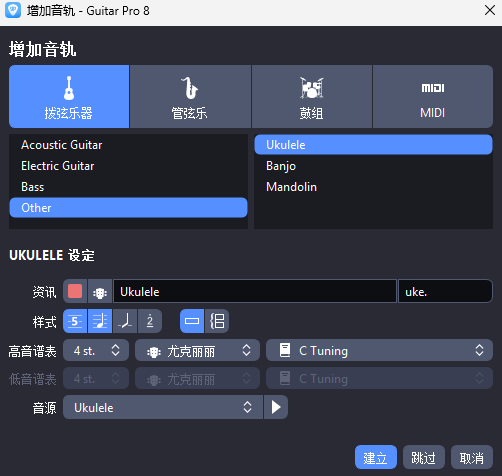This screenshot has height=476, width=502.
Task: Pick Mandolin in the instrument list
Action: point(373,187)
